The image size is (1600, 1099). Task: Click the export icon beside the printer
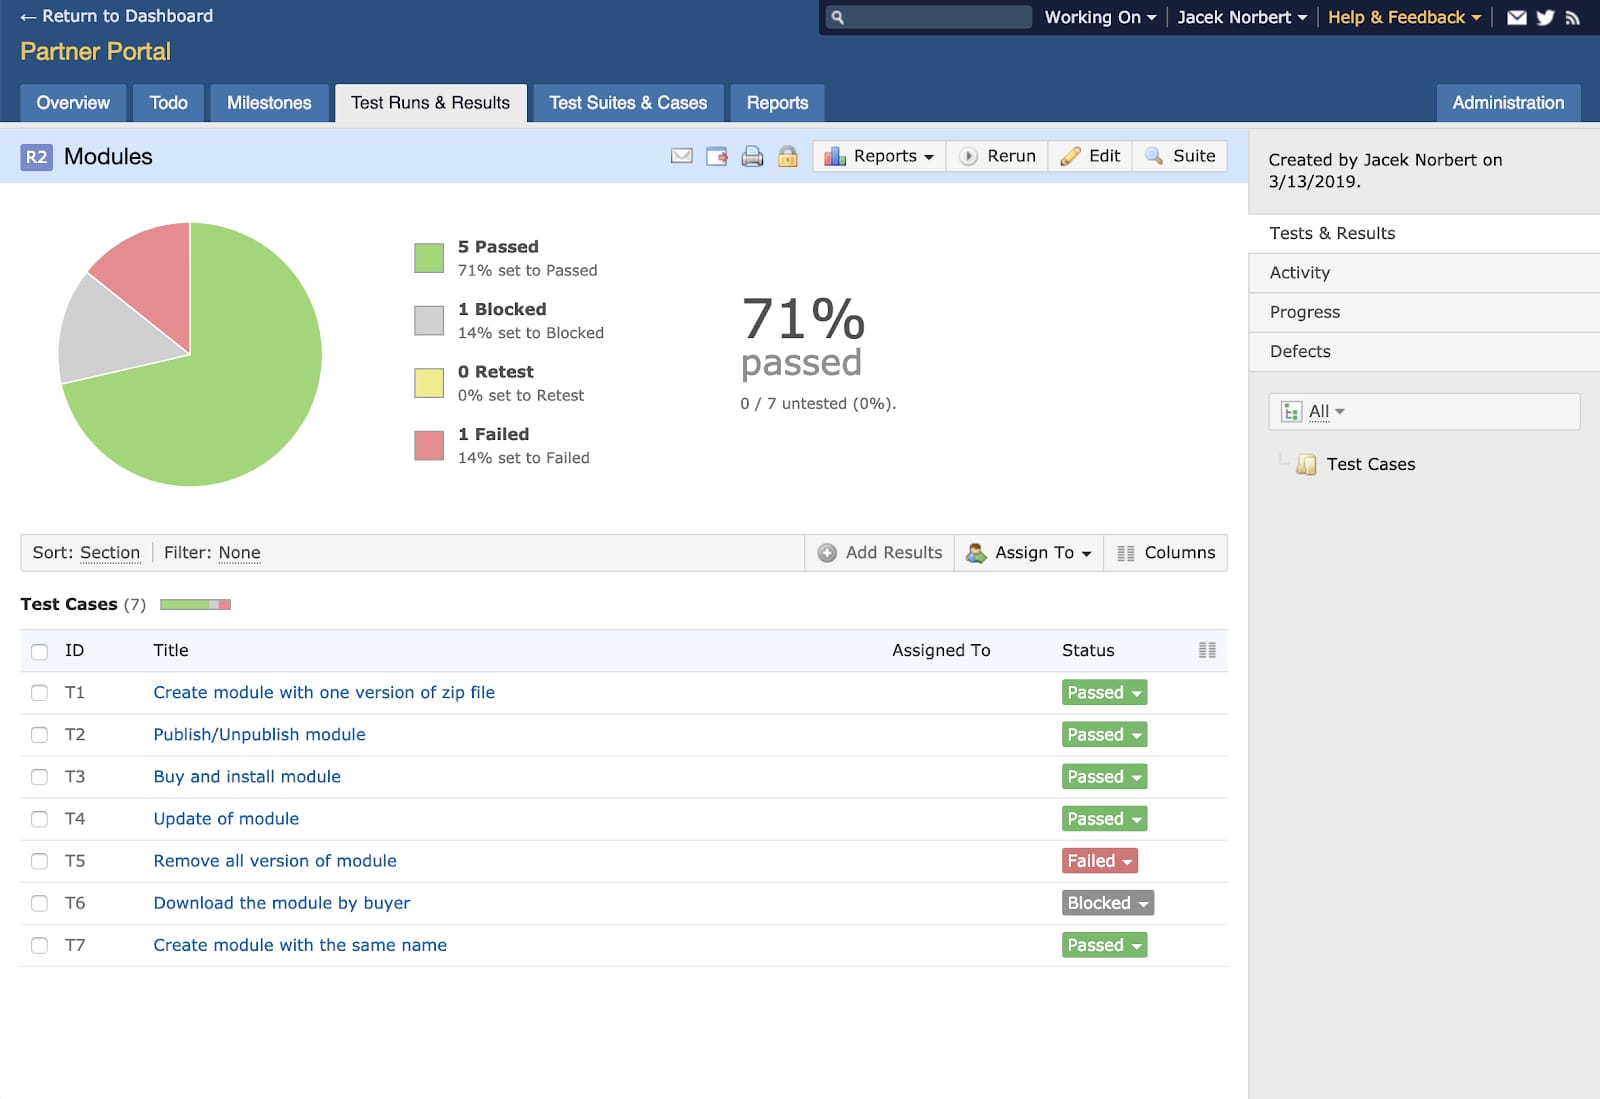tap(717, 156)
